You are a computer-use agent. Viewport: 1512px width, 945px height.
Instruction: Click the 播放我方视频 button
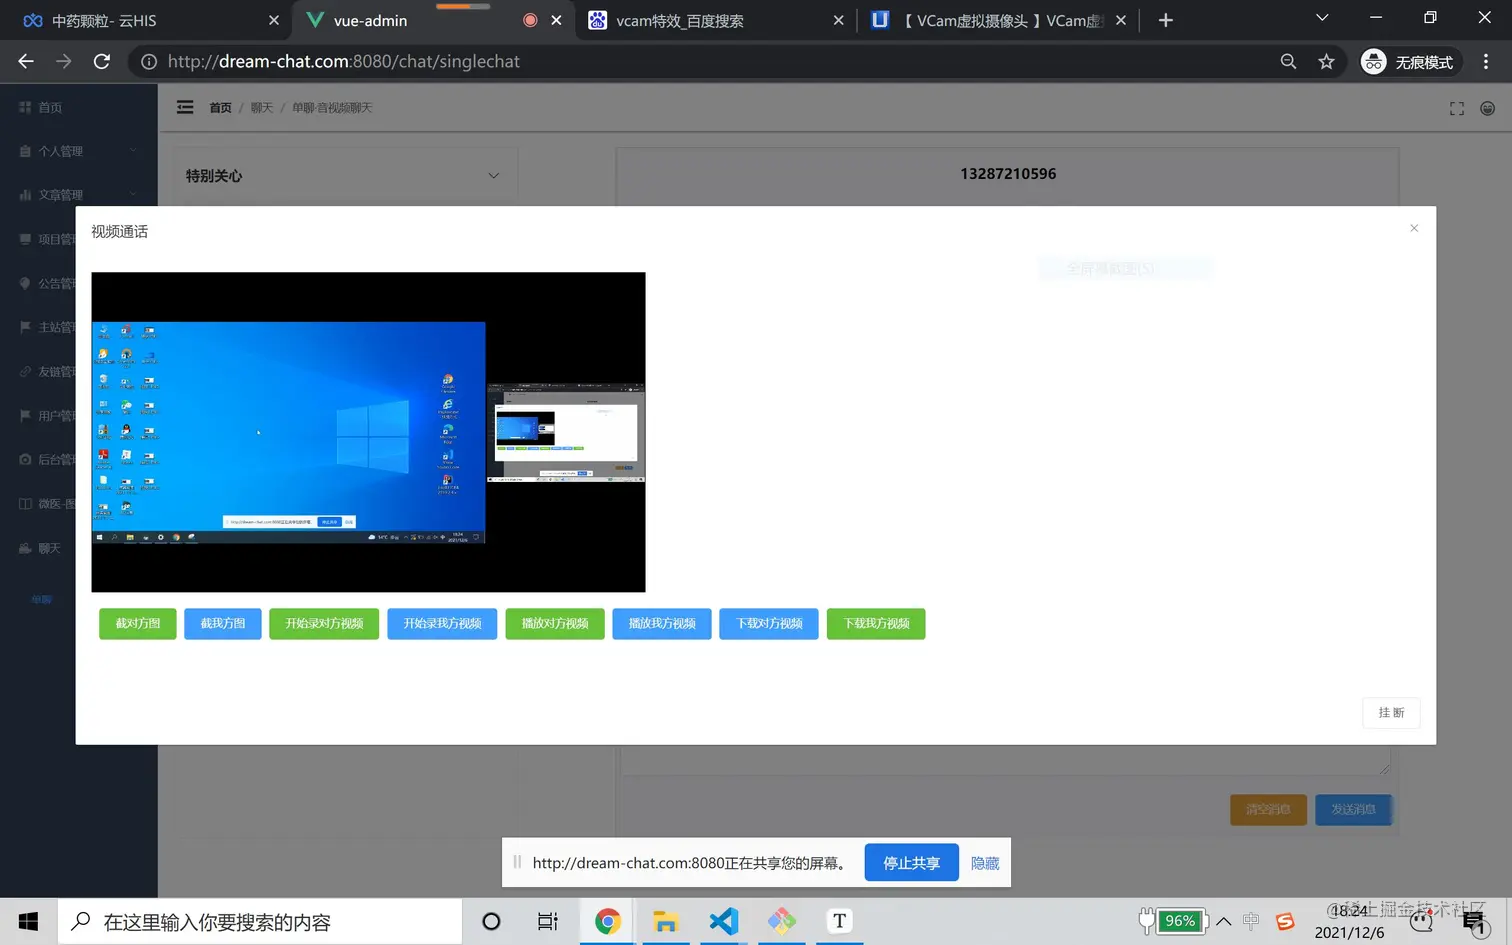click(662, 623)
